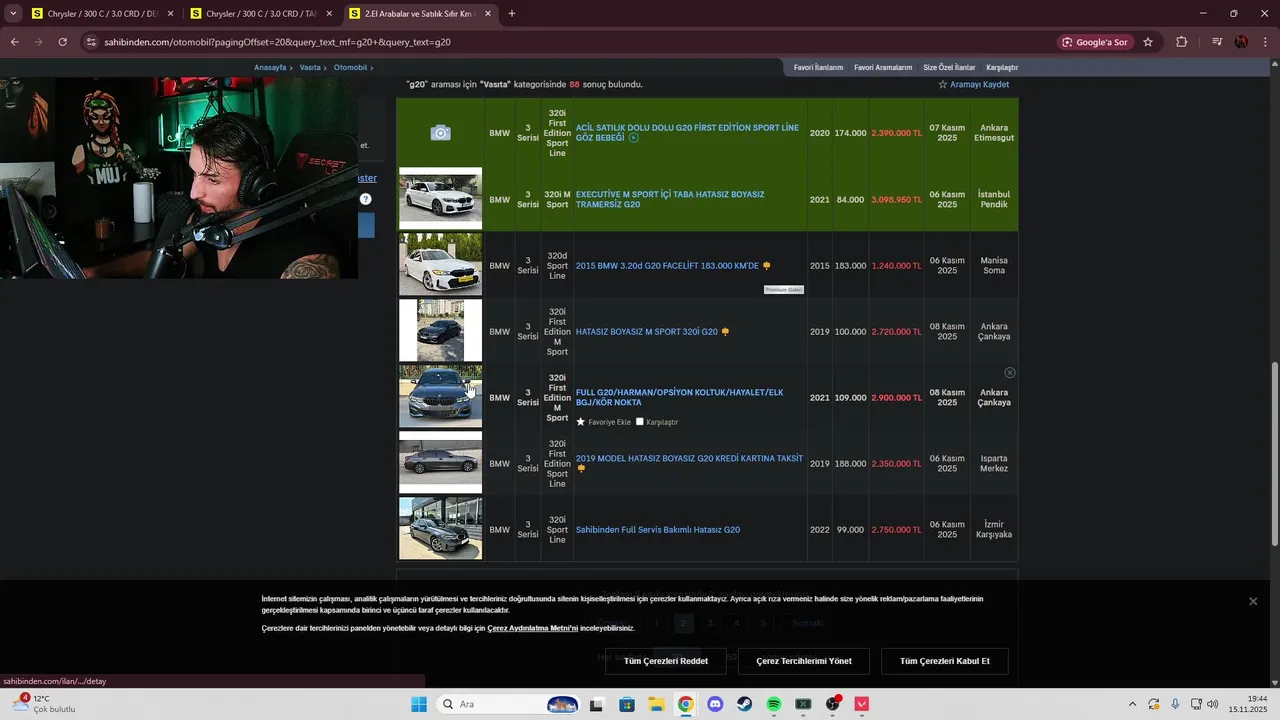Open the tab search dropdown arrow

[x=13, y=14]
